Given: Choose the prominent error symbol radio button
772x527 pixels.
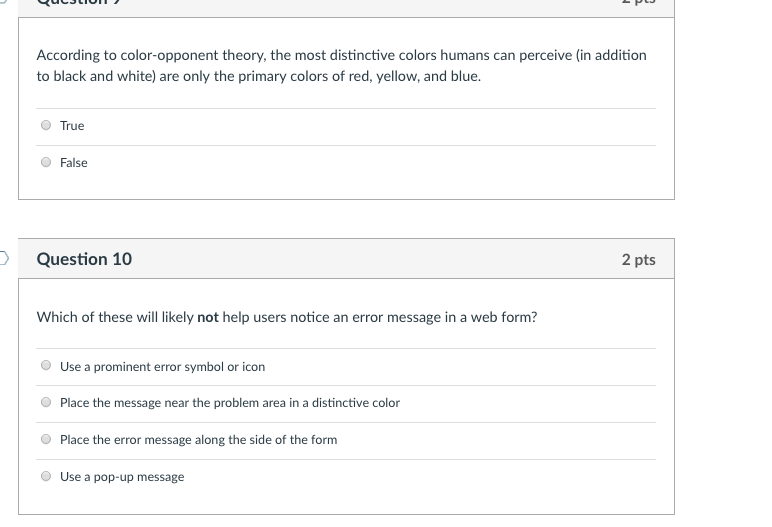Looking at the screenshot, I should [46, 365].
